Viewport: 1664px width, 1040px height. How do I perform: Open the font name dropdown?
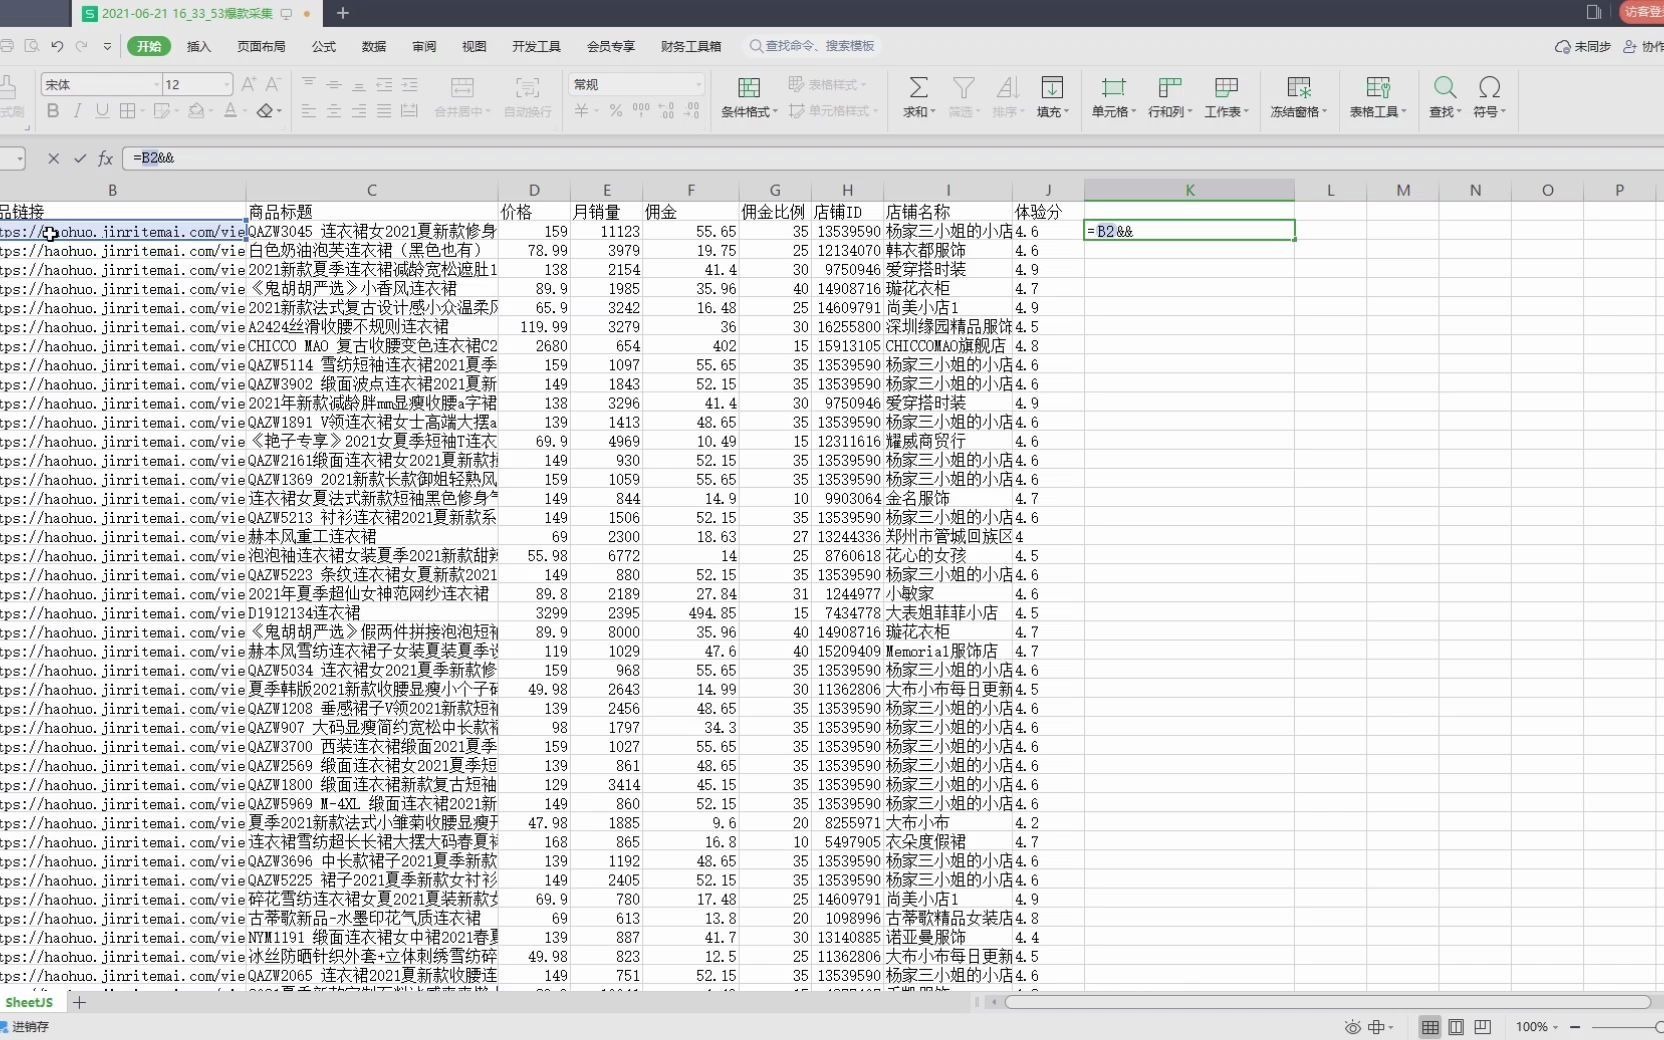(x=156, y=85)
